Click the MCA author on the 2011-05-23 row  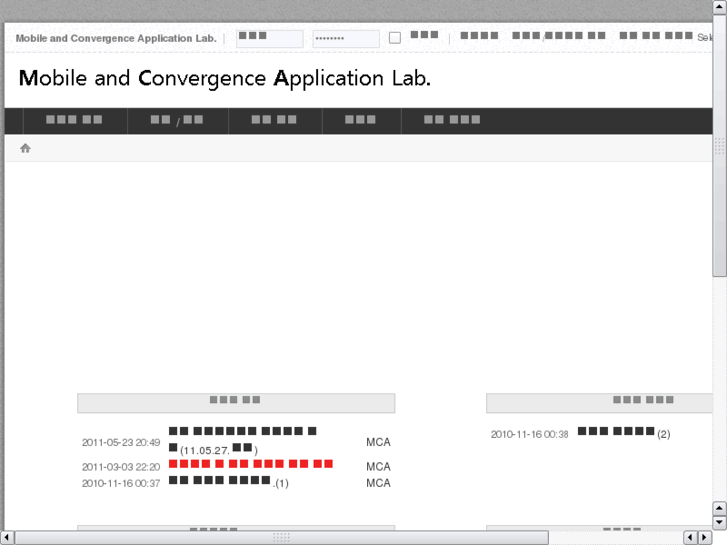378,442
